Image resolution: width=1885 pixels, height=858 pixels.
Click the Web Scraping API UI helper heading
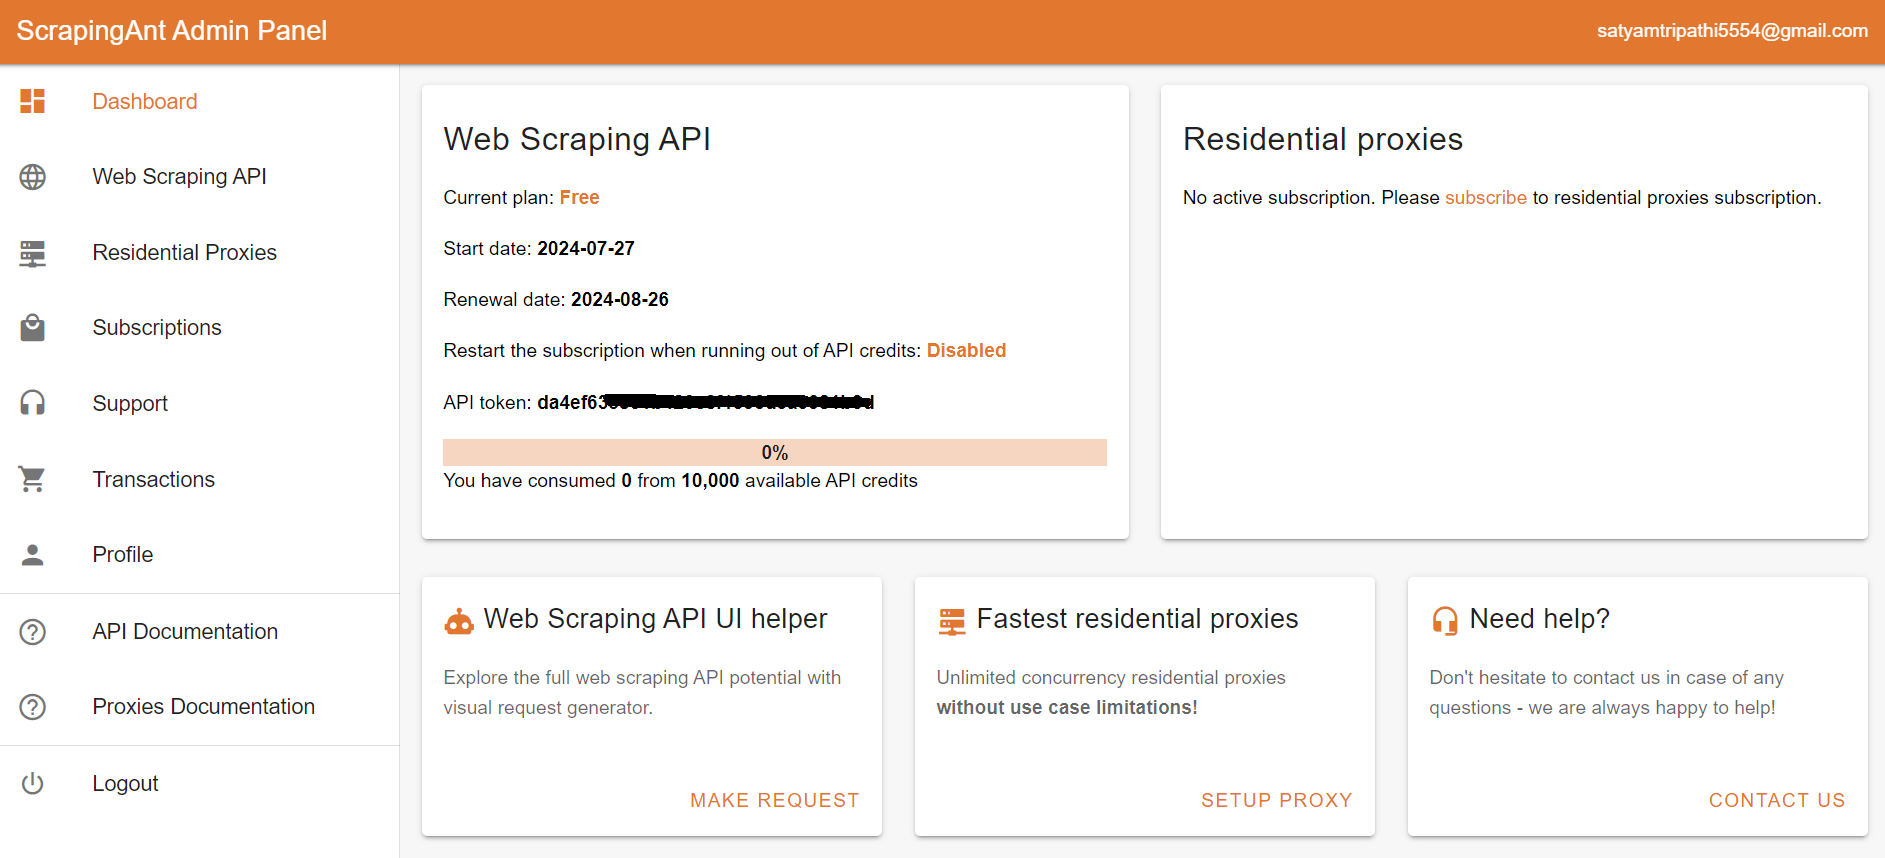point(655,619)
